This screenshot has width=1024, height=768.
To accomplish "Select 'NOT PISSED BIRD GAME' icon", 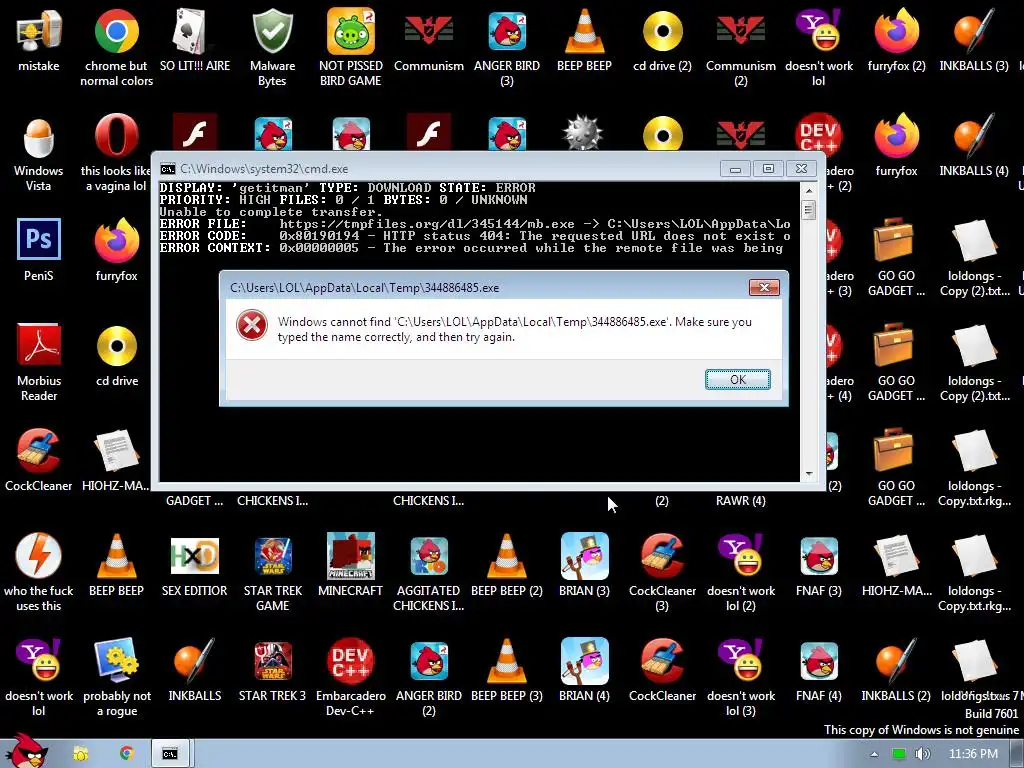I will pyautogui.click(x=351, y=47).
